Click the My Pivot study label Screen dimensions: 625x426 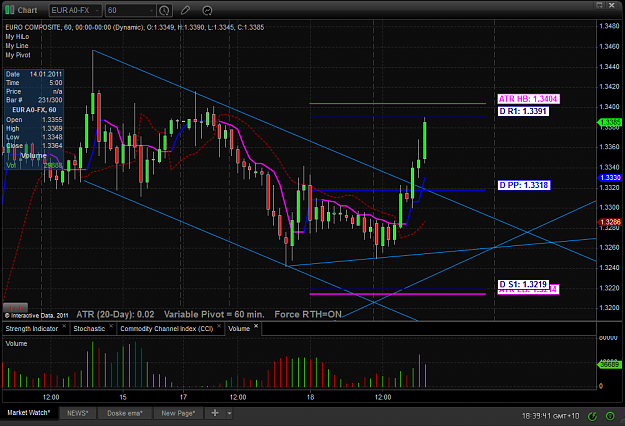tap(18, 55)
